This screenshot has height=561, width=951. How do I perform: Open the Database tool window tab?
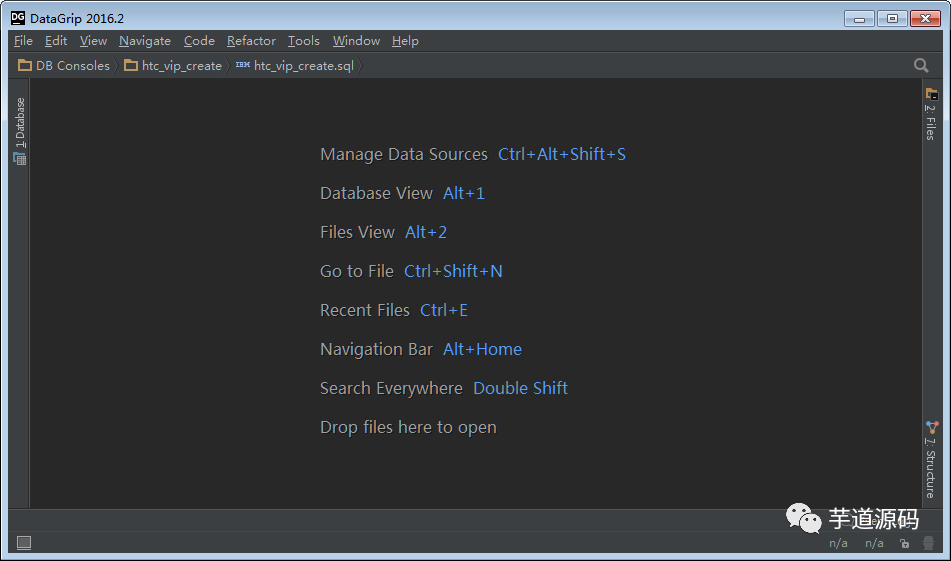[x=20, y=130]
